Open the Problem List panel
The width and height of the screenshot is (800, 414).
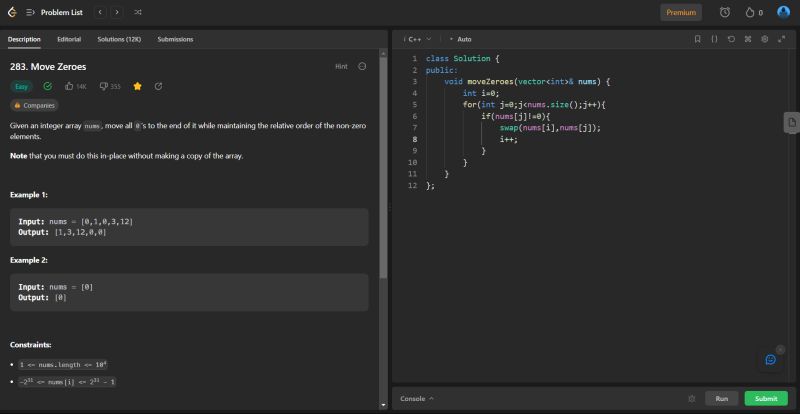click(55, 13)
